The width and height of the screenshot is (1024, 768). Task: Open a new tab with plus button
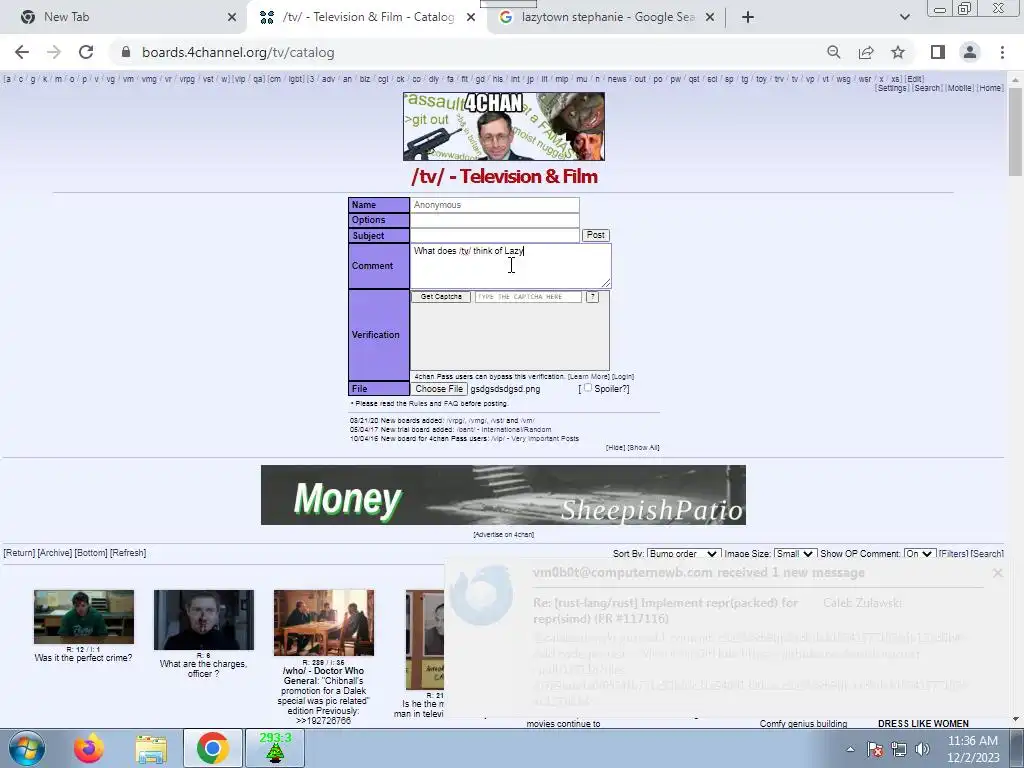coord(748,18)
